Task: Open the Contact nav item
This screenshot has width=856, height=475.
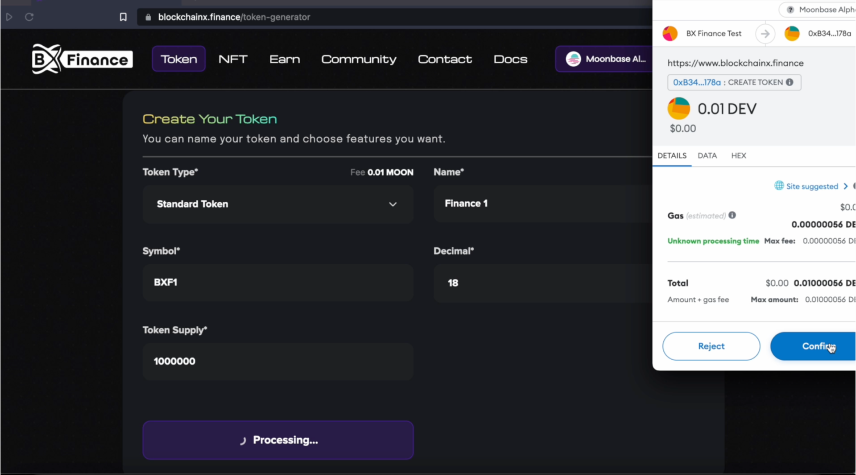Action: click(445, 59)
